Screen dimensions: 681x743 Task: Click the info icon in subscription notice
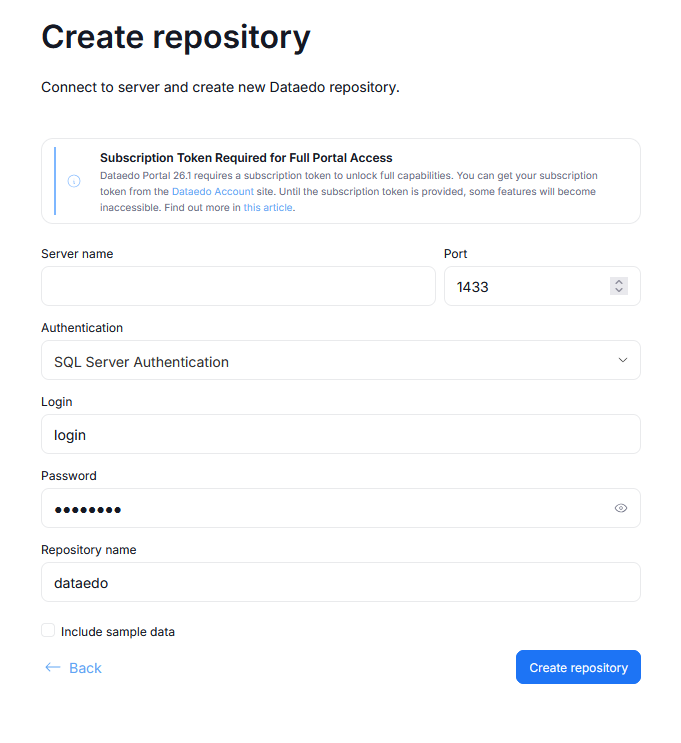click(74, 181)
